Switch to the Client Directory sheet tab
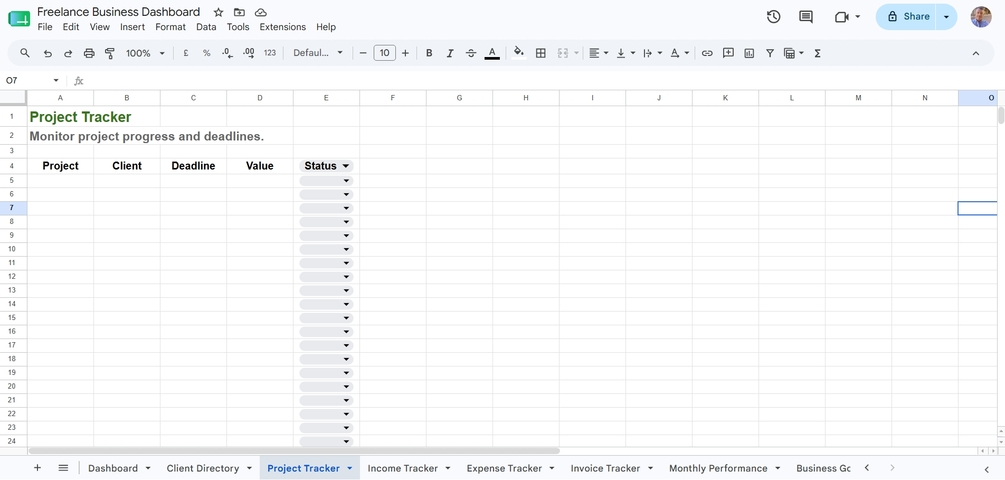Image resolution: width=1005 pixels, height=480 pixels. click(x=203, y=468)
